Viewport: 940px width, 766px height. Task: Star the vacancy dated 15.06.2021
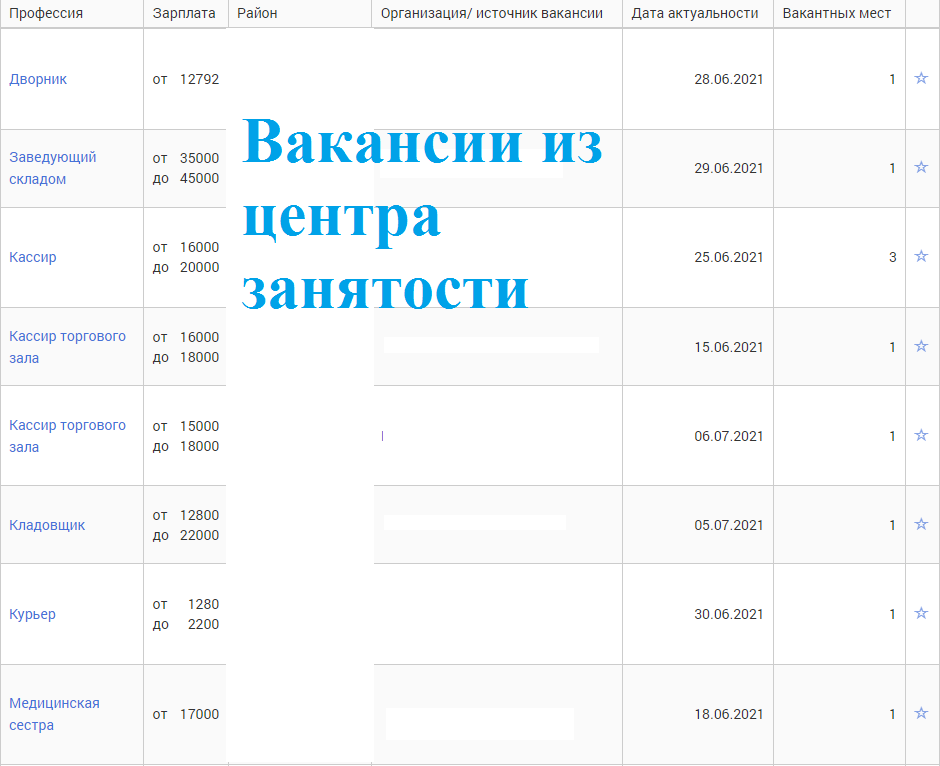tap(921, 346)
